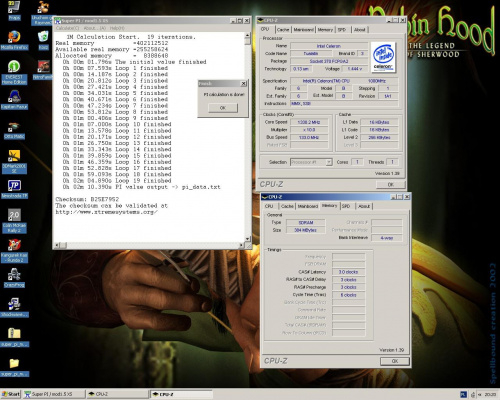
Task: Click the Checksum line in Super PI output
Action: (87, 199)
